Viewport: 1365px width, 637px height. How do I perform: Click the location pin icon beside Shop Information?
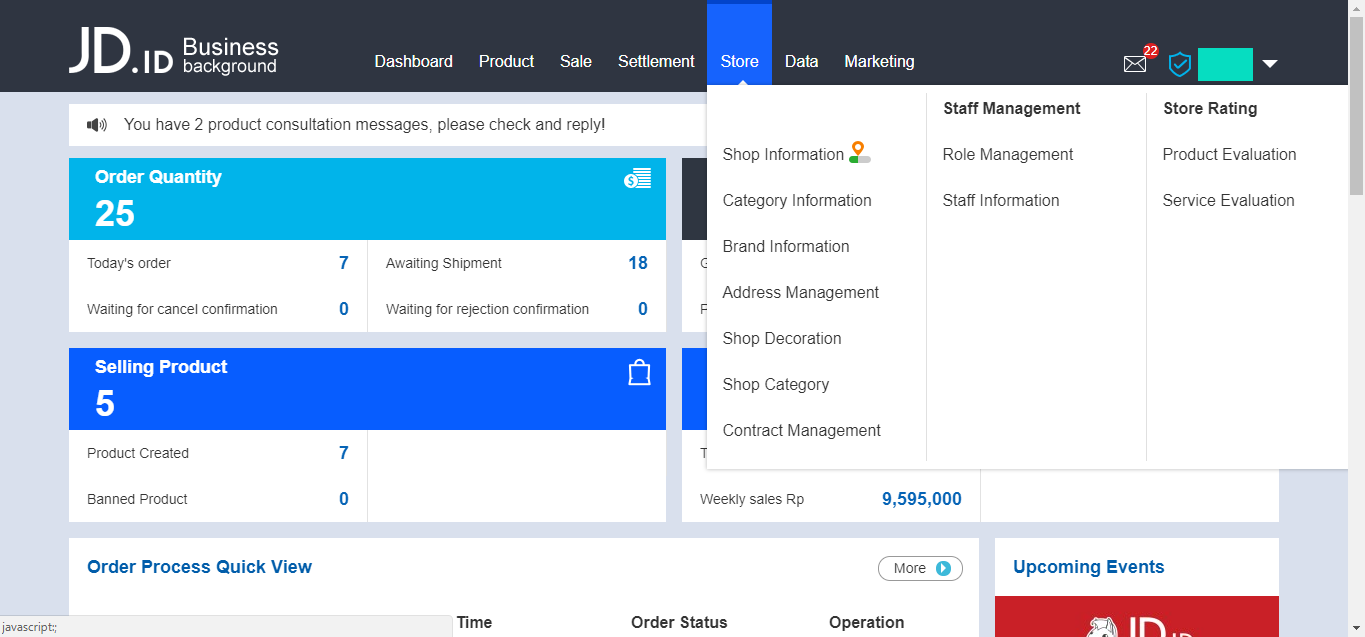coord(858,150)
